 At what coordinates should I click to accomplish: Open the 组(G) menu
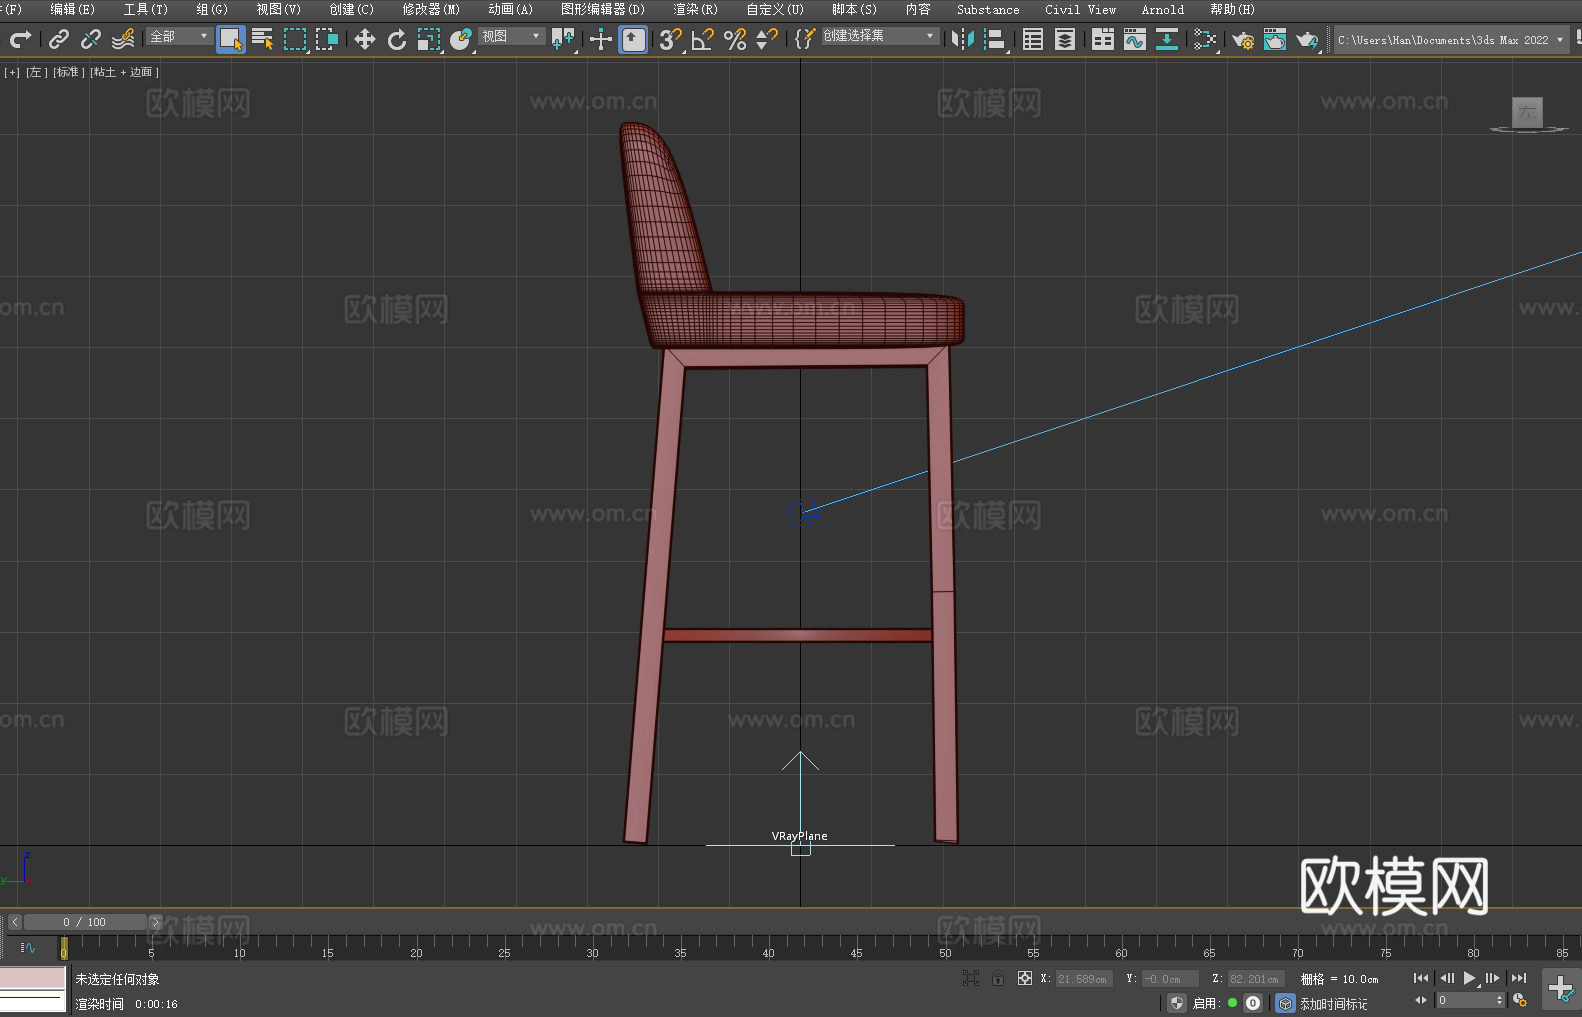pyautogui.click(x=212, y=9)
